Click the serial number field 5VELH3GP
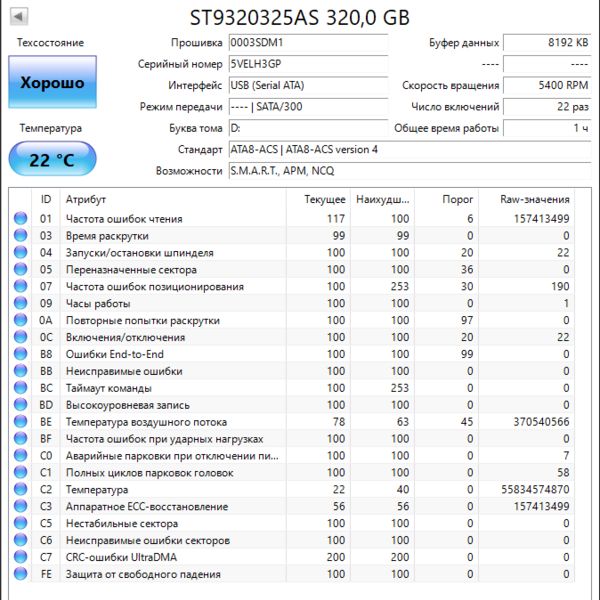The width and height of the screenshot is (600, 600). (308, 64)
